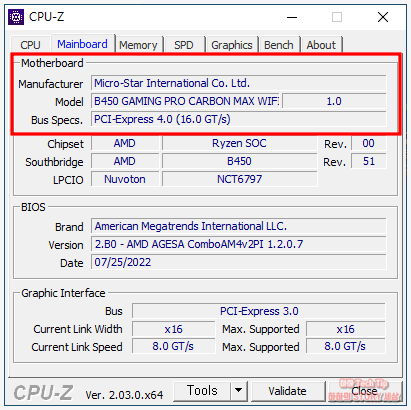Click the Close button at bottom
Image resolution: width=411 pixels, height=410 pixels.
coord(364,391)
